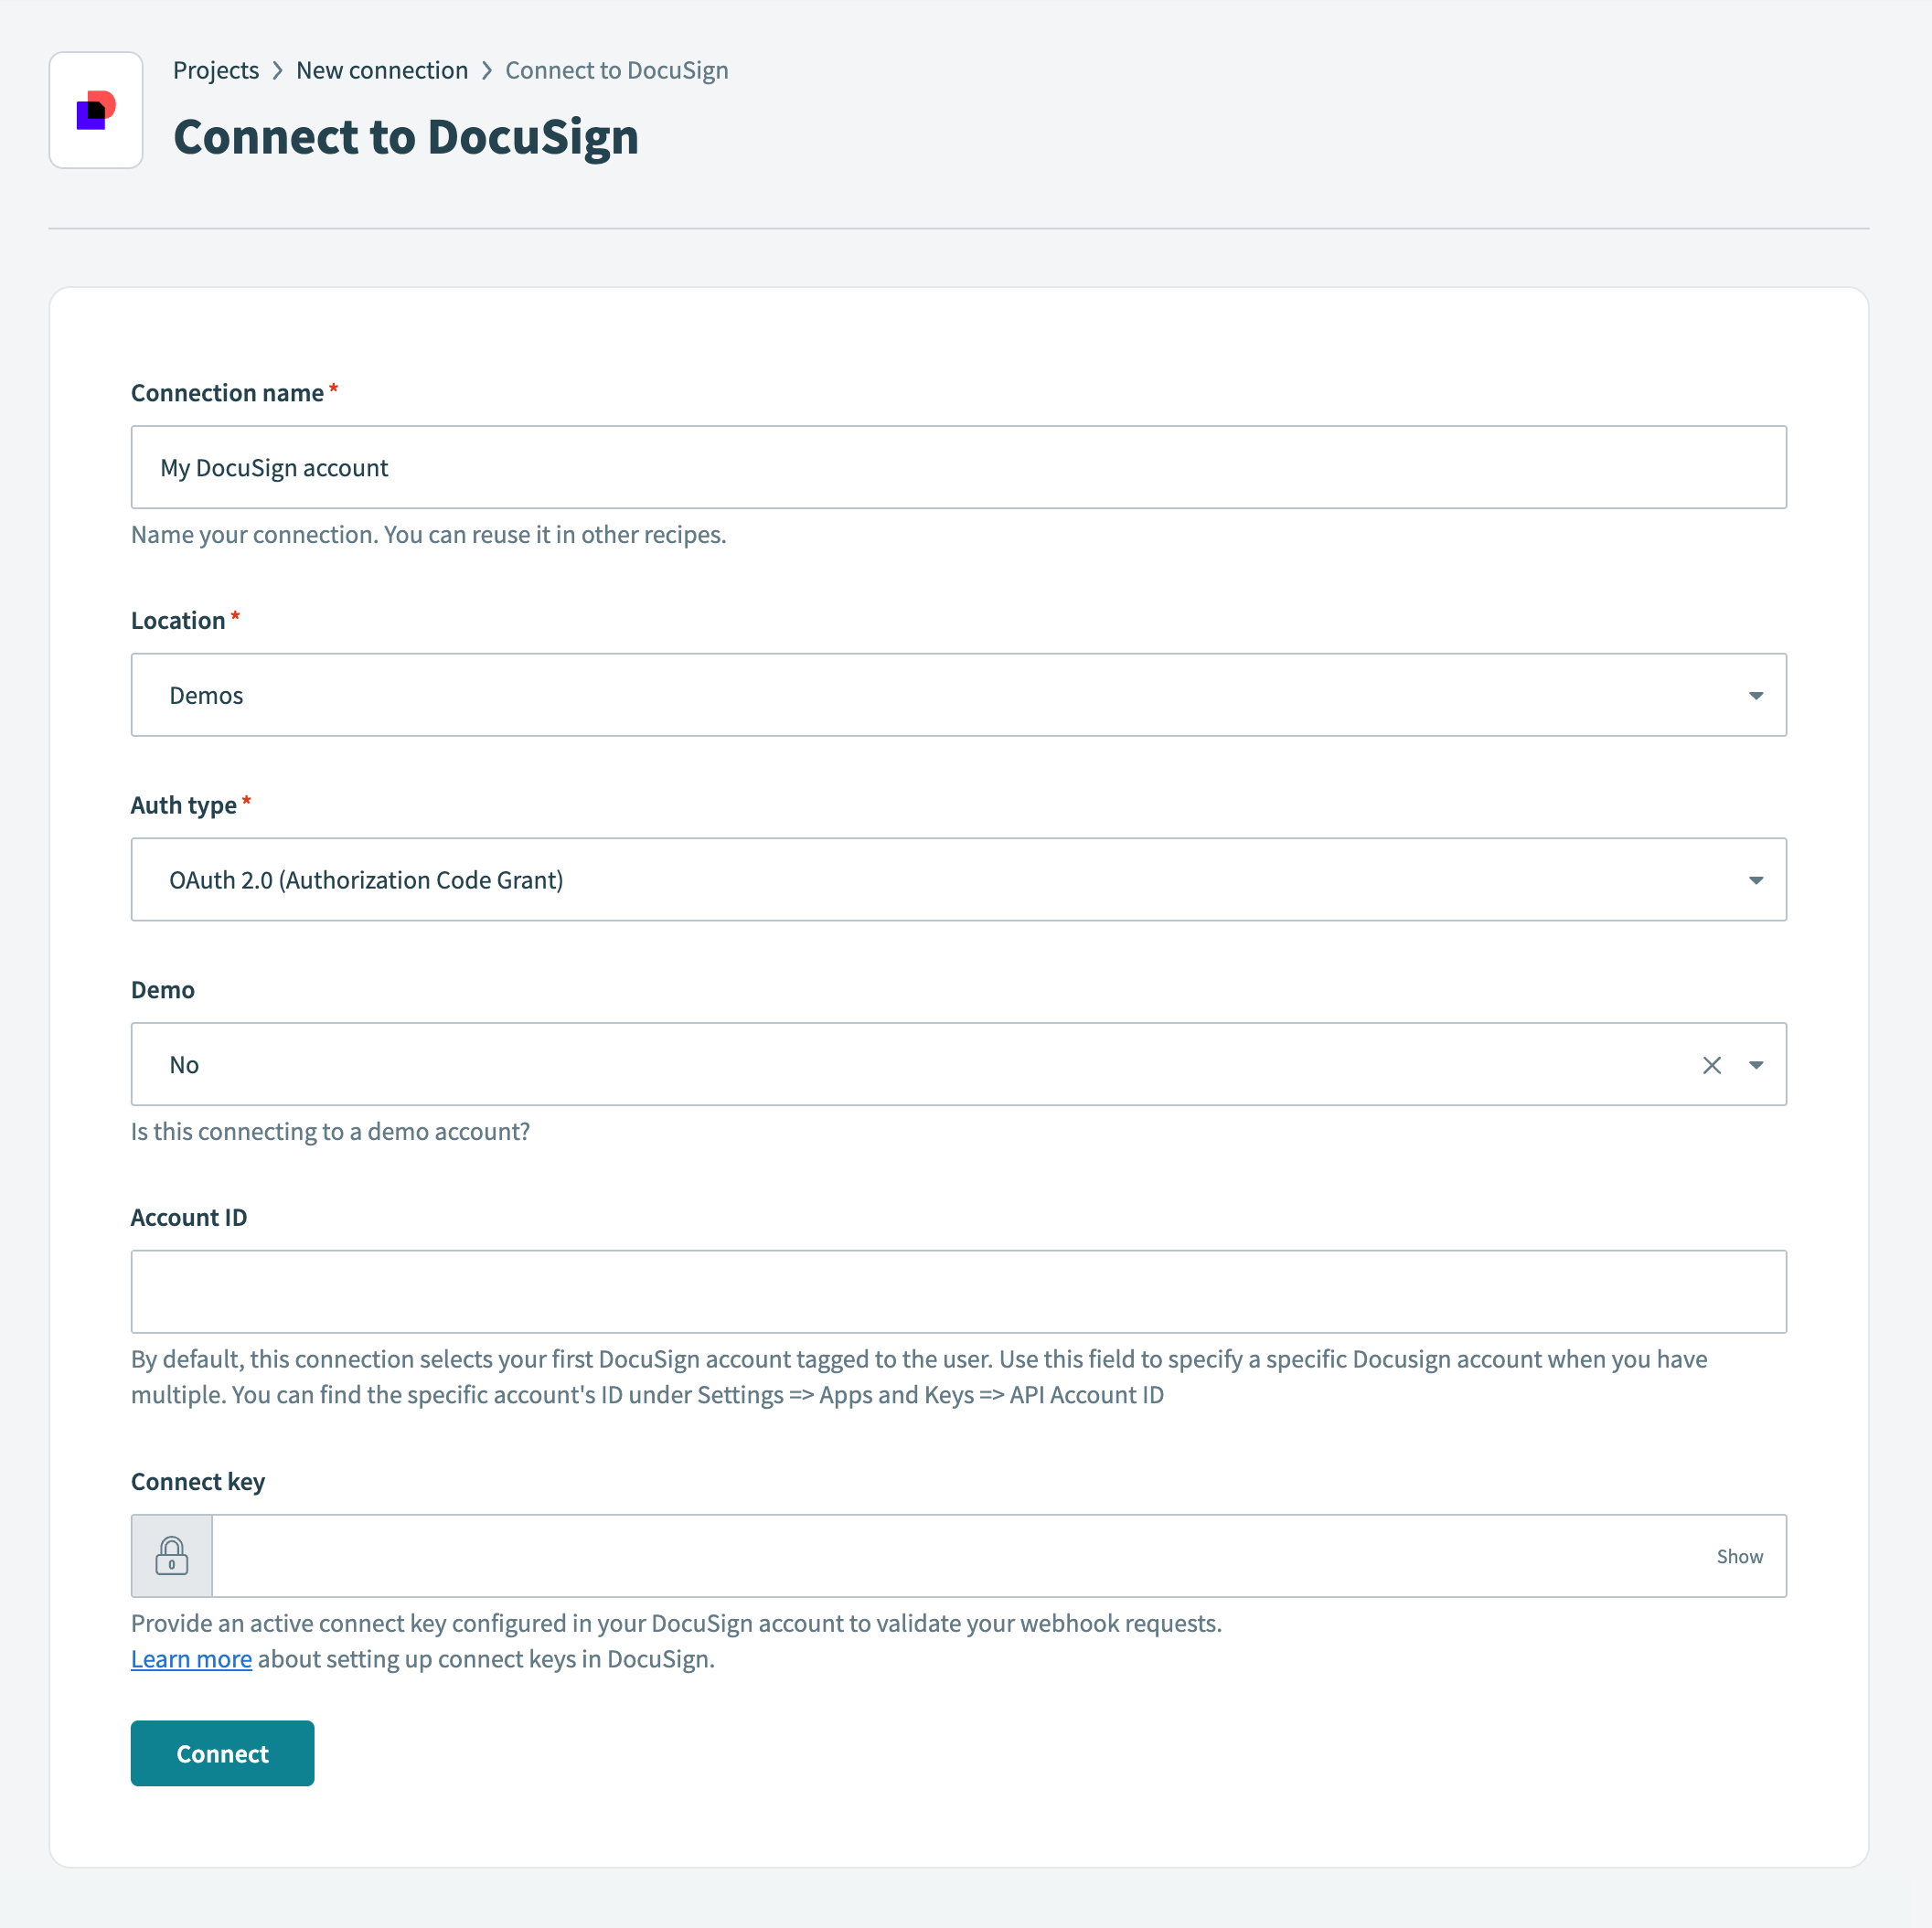Navigate to Projects breadcrumb
The width and height of the screenshot is (1932, 1928).
click(215, 70)
